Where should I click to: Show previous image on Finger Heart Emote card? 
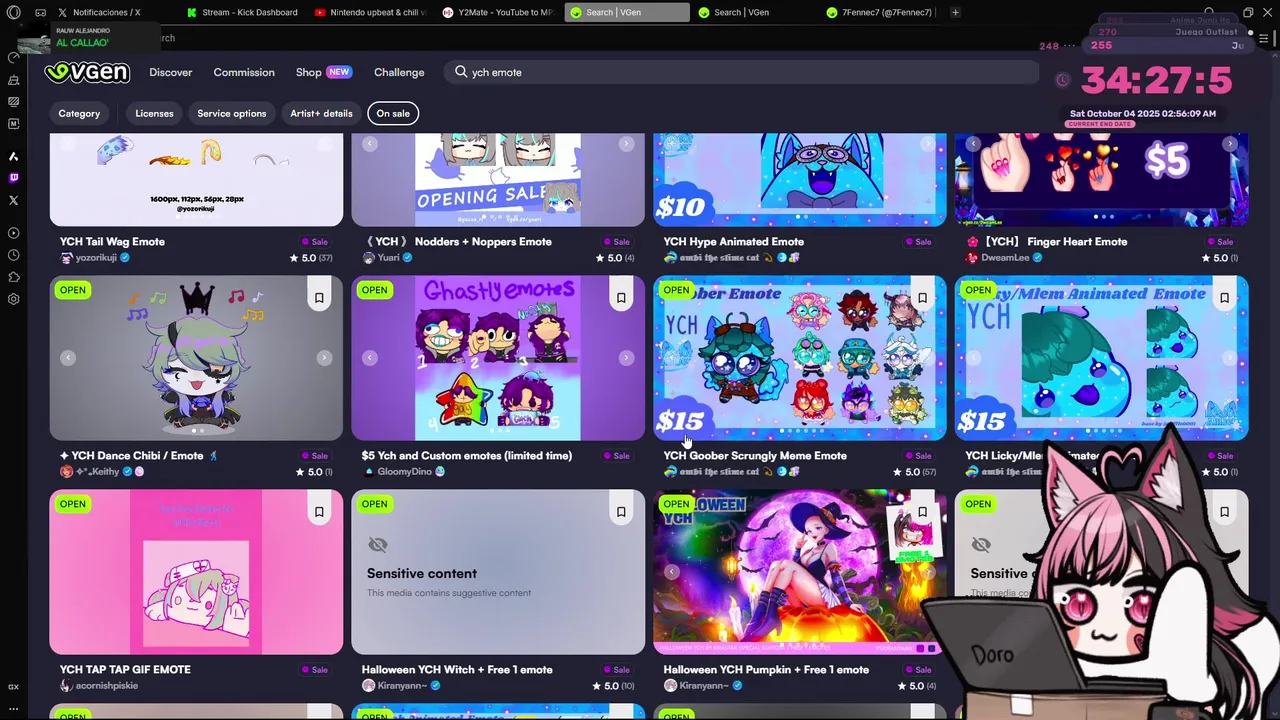974,144
